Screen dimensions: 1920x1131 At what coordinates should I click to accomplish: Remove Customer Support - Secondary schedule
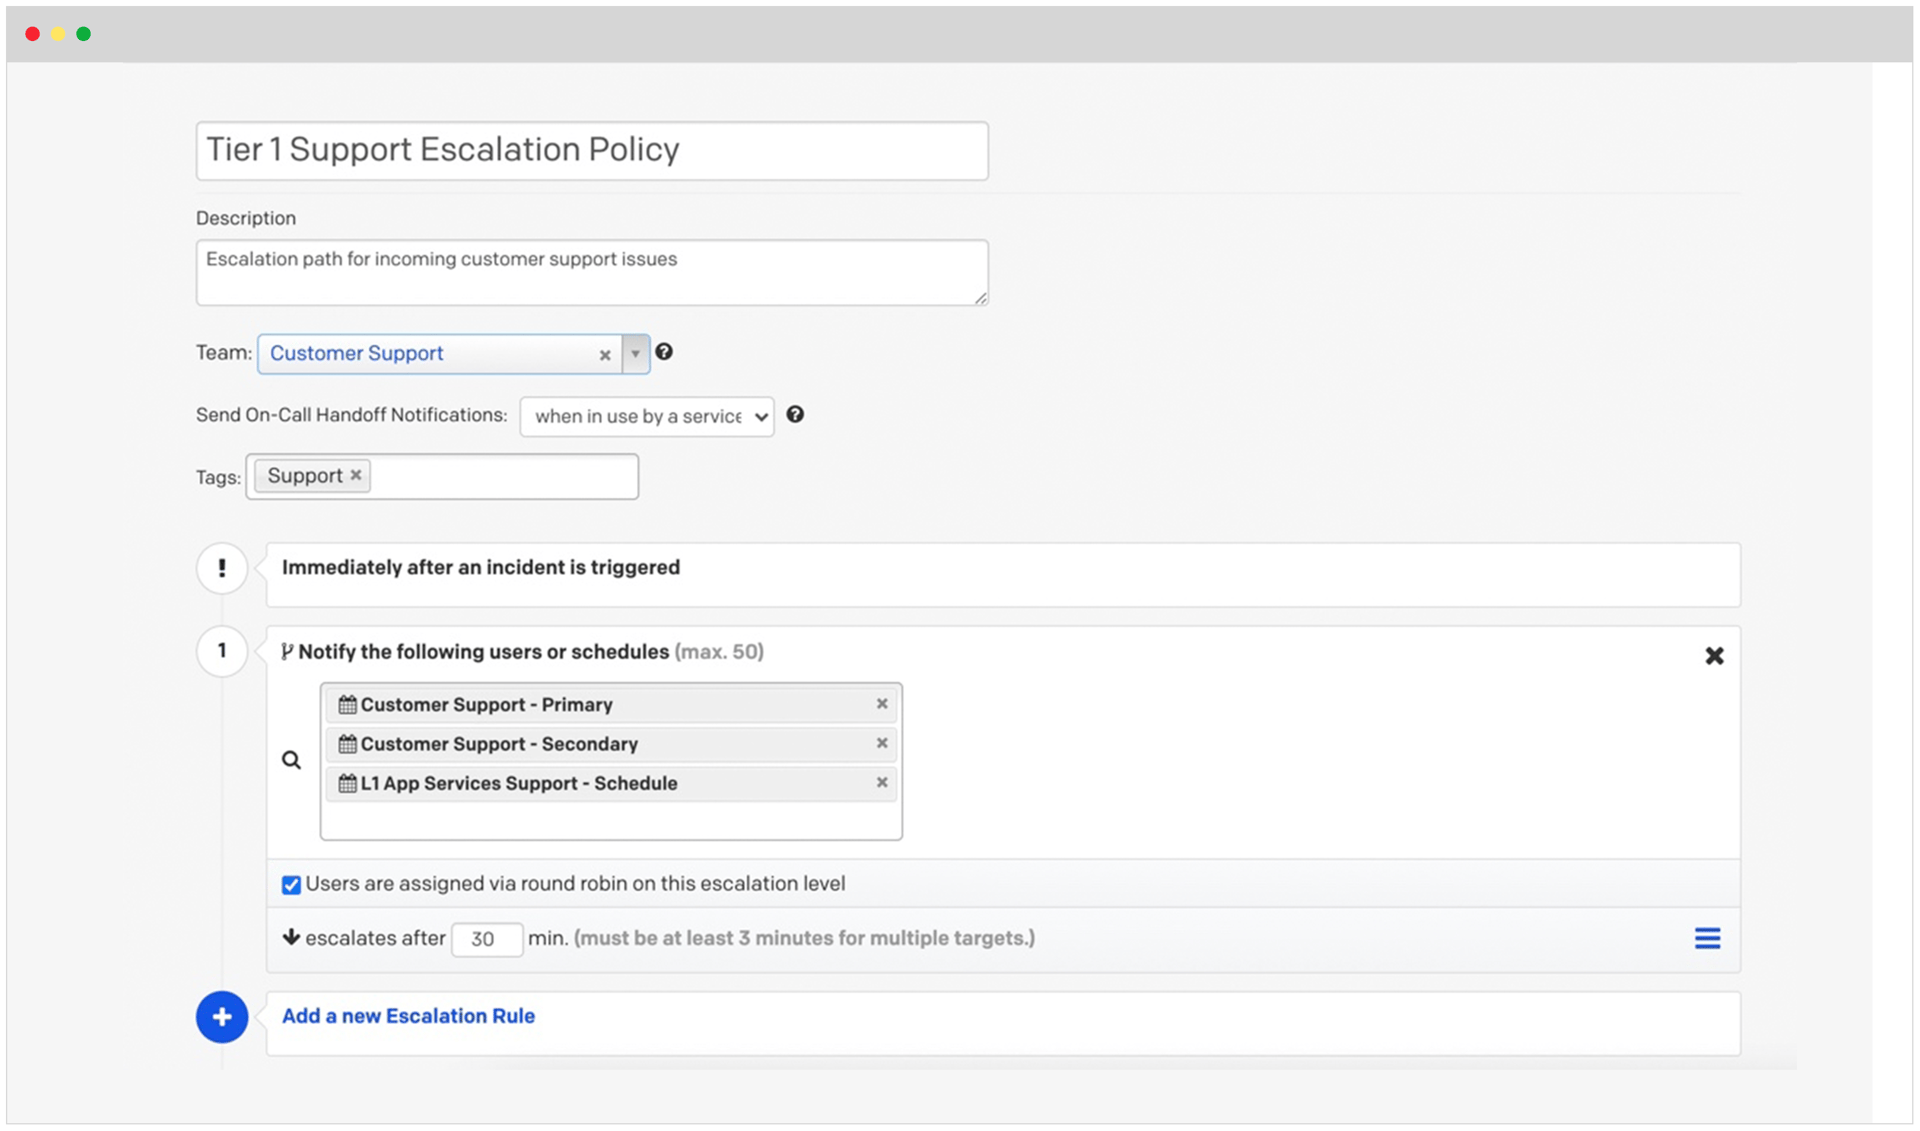pos(882,743)
